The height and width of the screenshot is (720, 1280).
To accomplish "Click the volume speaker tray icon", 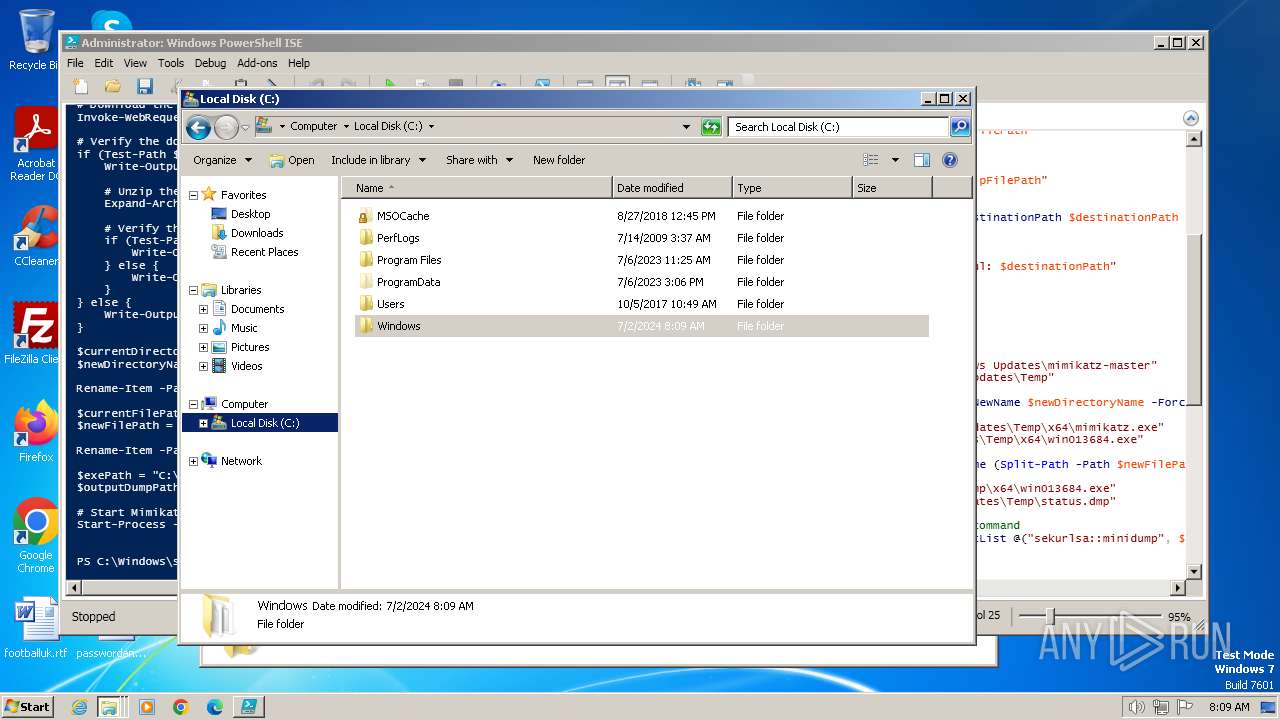I will coord(1136,707).
